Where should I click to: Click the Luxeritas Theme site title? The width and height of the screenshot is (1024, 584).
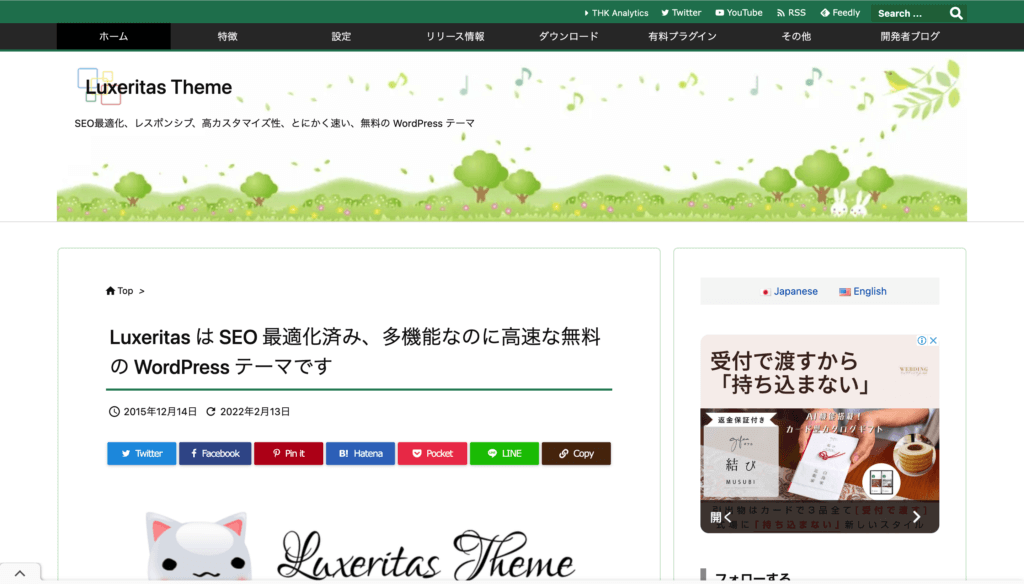click(159, 87)
